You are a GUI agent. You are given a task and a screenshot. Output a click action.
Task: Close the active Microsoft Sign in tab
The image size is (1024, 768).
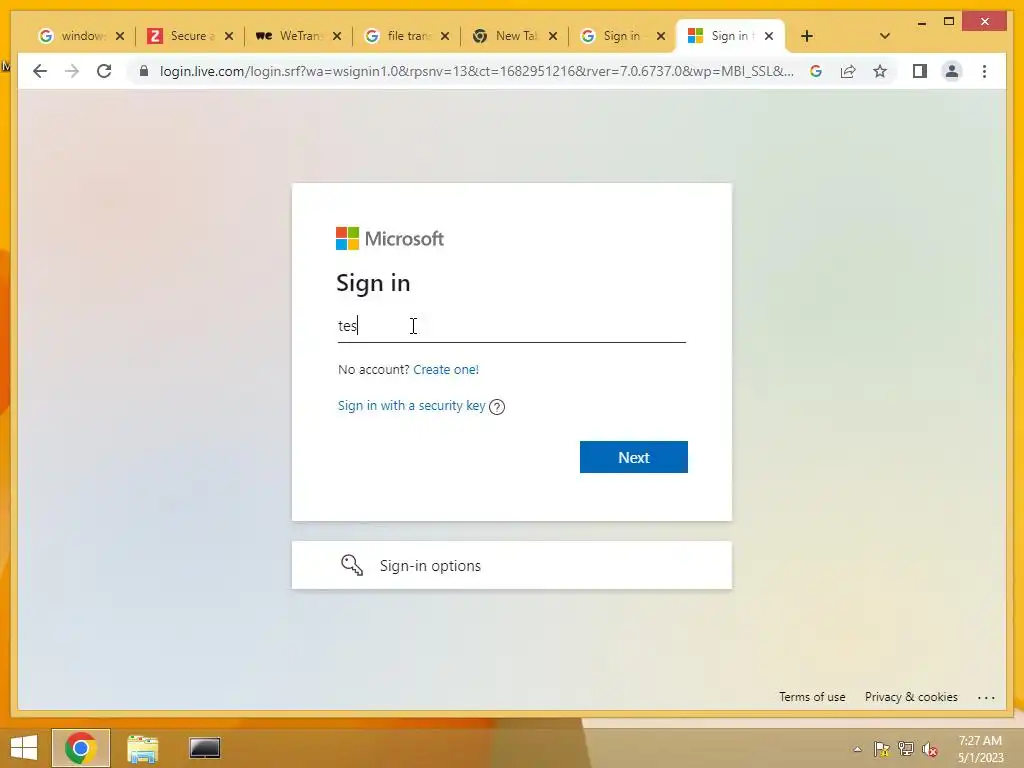coord(769,36)
